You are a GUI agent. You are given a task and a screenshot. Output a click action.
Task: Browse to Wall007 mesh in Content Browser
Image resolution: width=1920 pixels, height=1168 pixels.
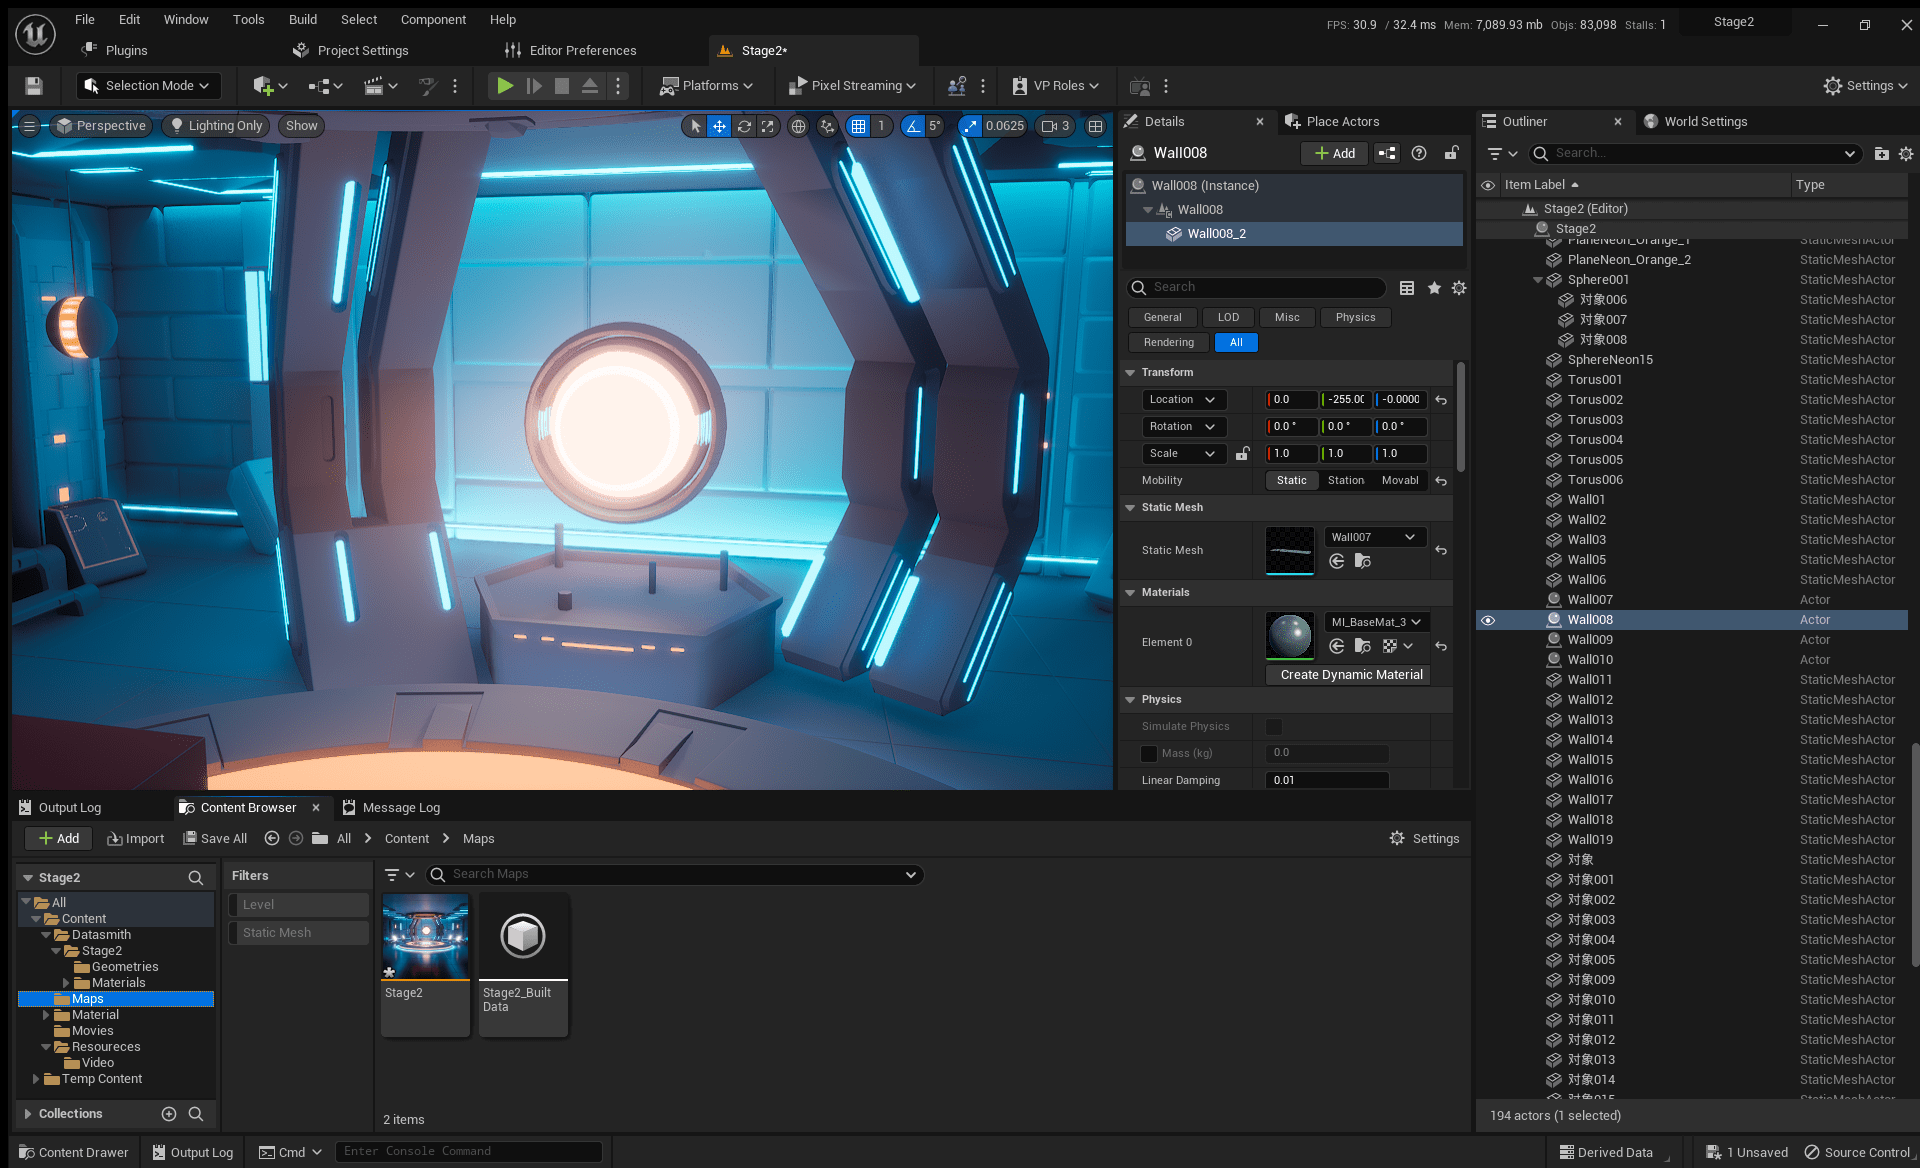pos(1362,561)
